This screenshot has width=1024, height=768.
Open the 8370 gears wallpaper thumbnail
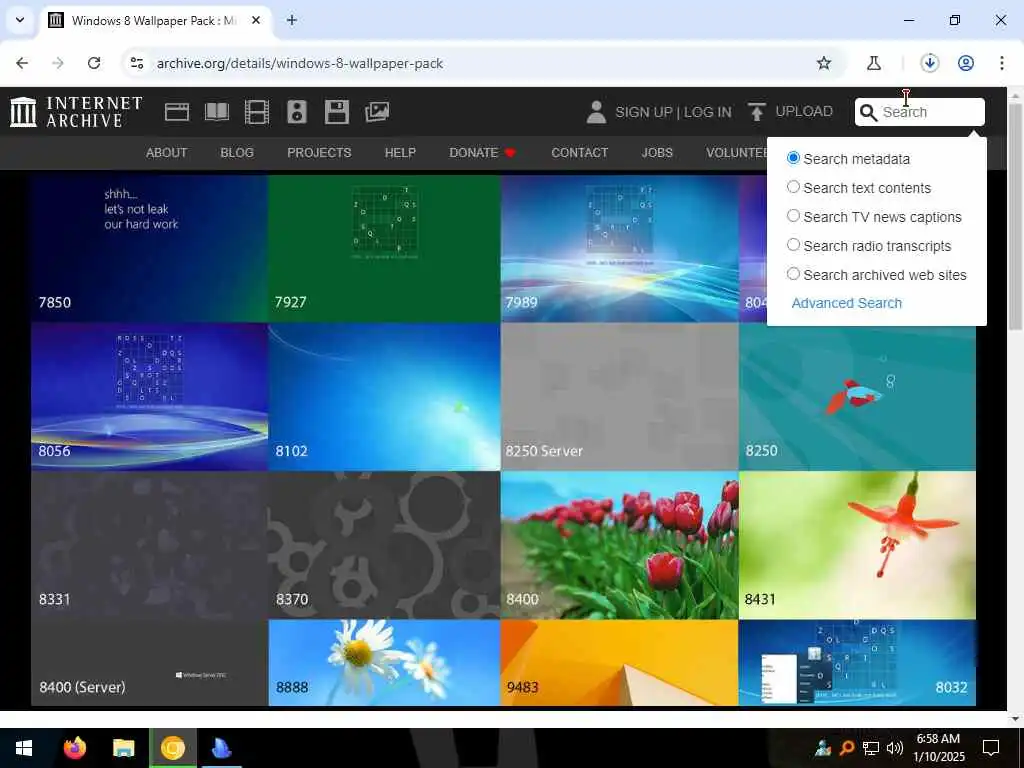[x=384, y=545]
